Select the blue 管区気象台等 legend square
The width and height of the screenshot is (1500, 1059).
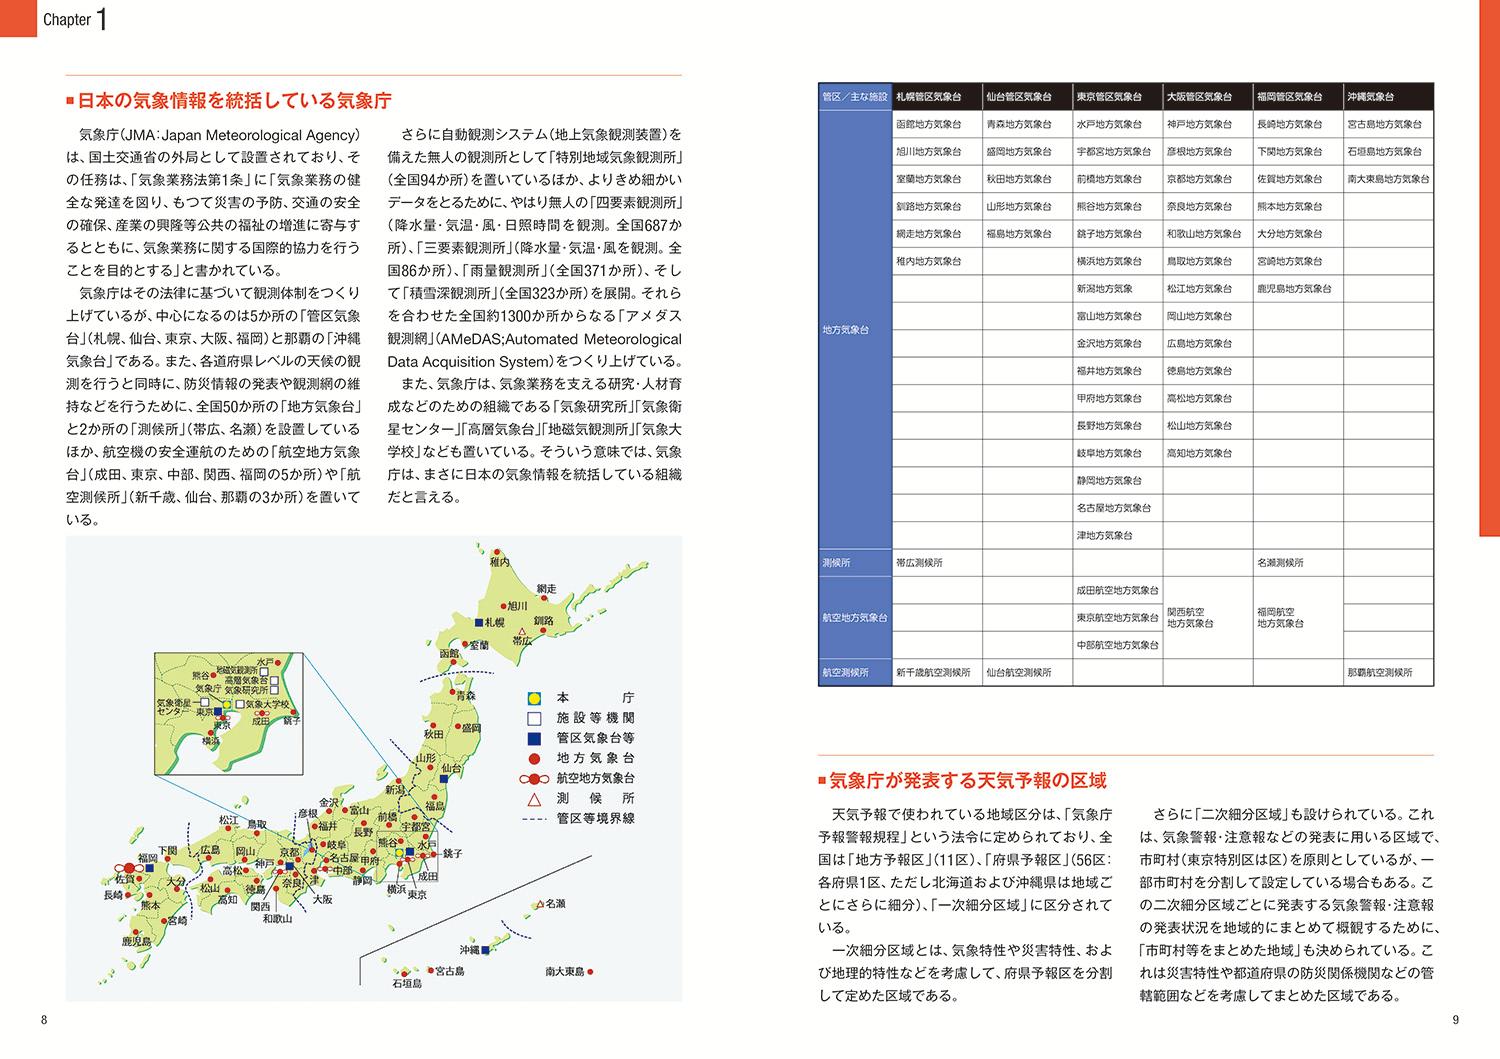pos(534,738)
